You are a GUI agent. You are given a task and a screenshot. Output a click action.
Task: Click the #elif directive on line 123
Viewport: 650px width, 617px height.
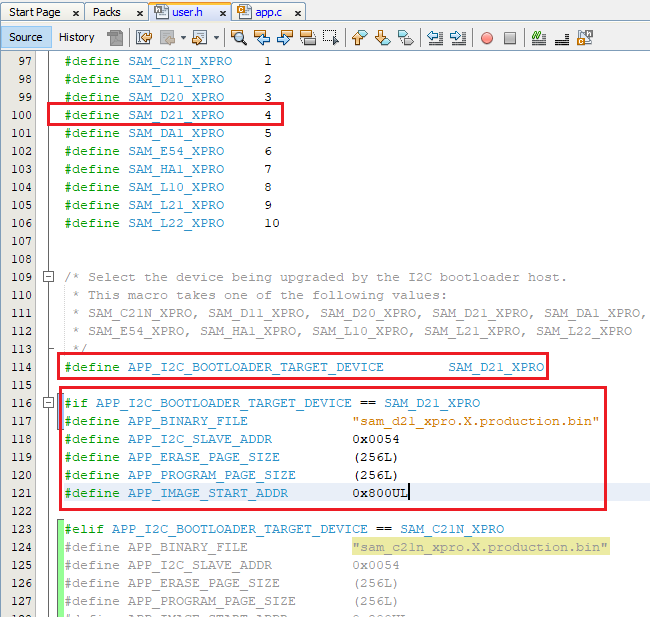84,529
